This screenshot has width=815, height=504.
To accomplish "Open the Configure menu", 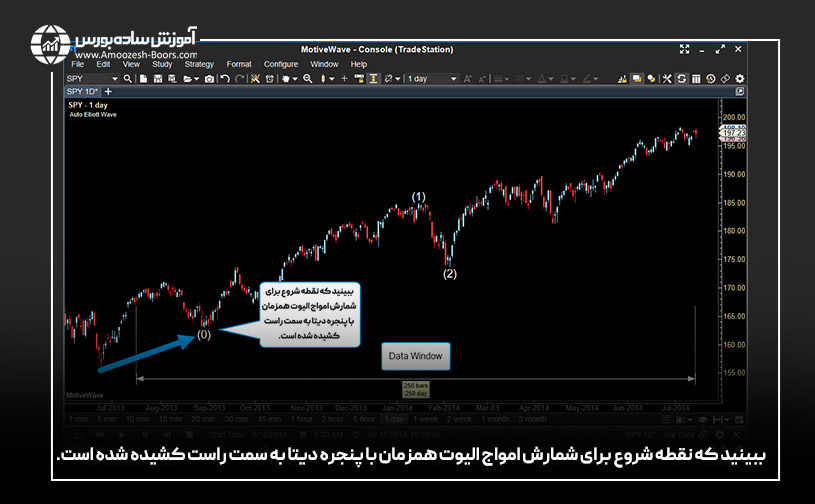I will pyautogui.click(x=281, y=64).
